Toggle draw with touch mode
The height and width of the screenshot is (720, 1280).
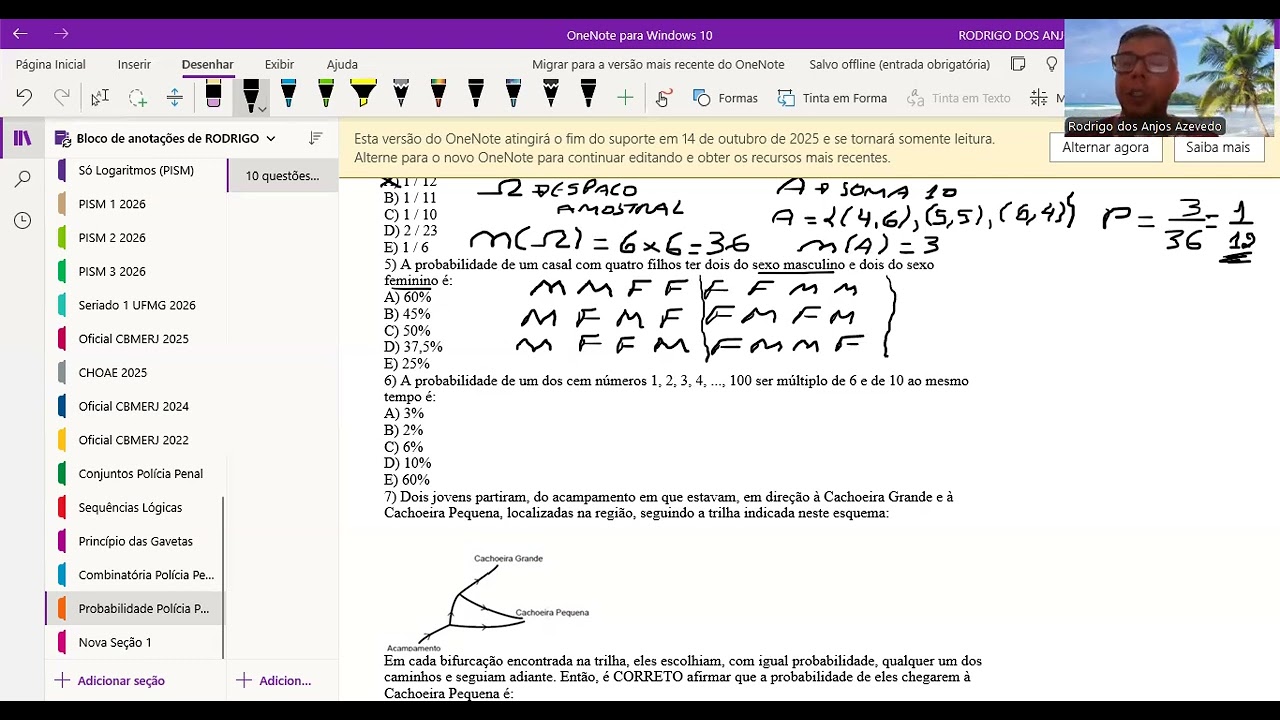click(663, 97)
